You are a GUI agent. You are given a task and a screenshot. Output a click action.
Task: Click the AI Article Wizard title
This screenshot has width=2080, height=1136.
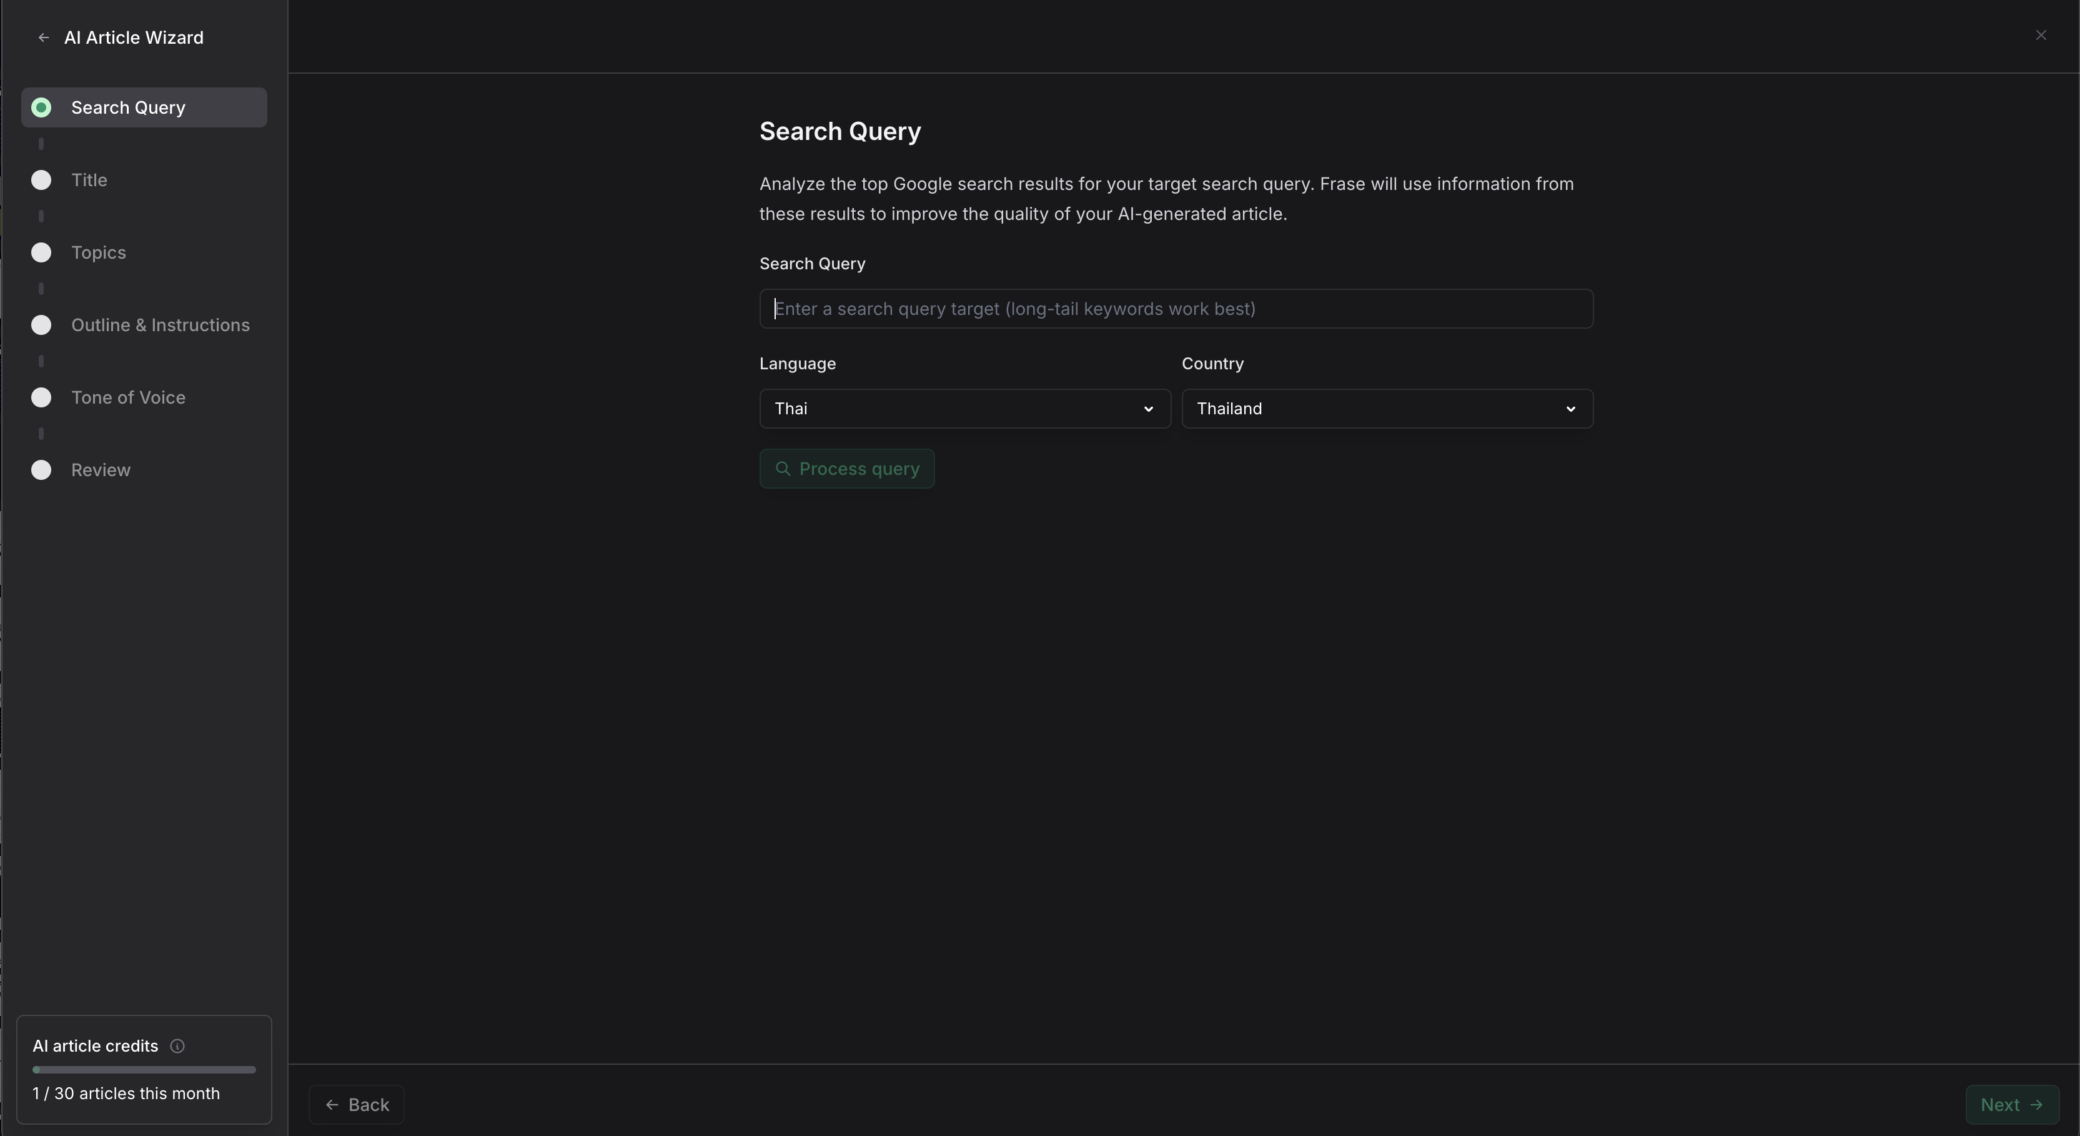(134, 38)
